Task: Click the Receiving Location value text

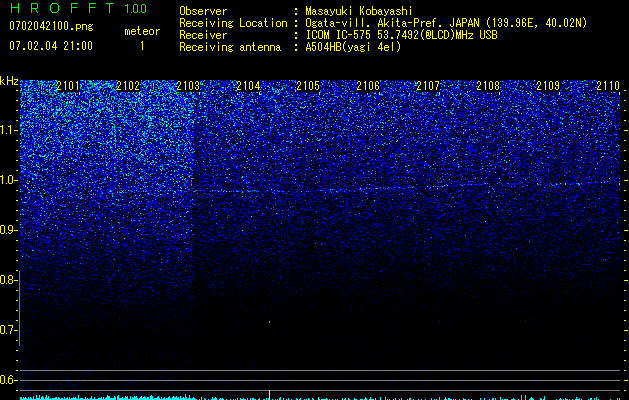Action: (446, 23)
